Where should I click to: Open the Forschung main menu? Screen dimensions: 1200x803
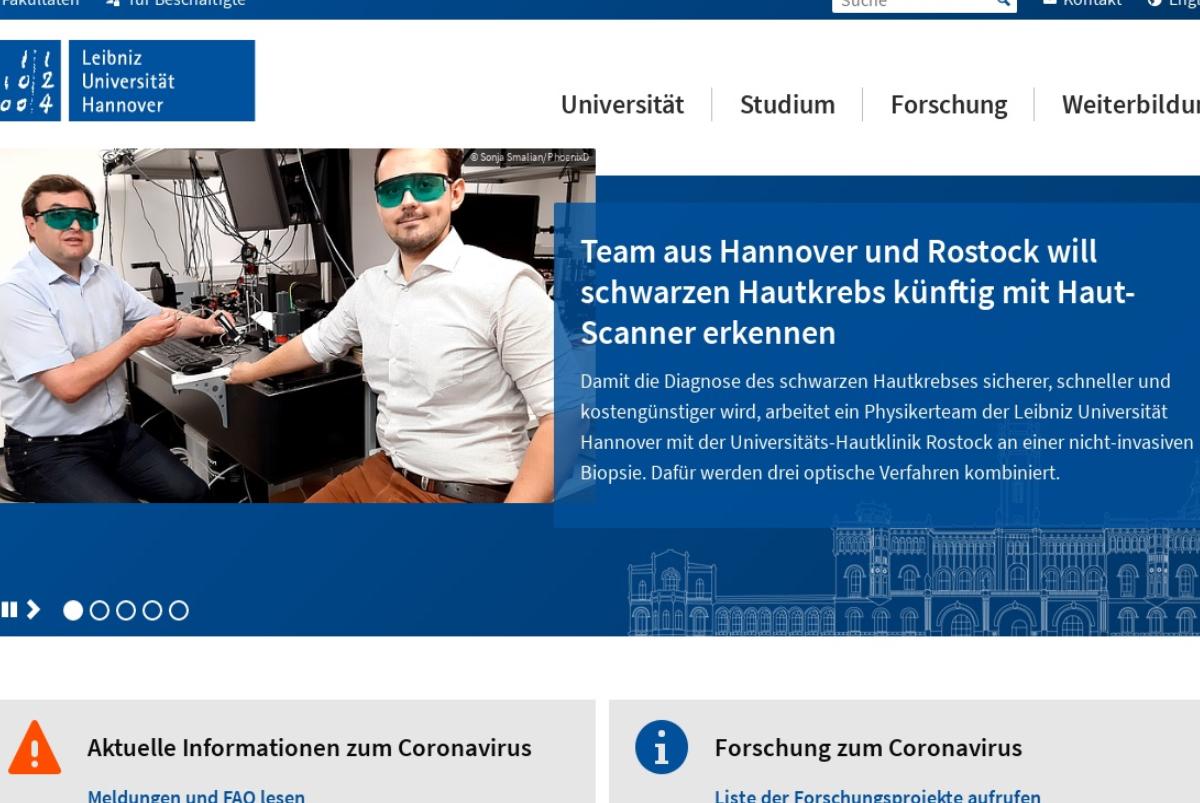(948, 105)
